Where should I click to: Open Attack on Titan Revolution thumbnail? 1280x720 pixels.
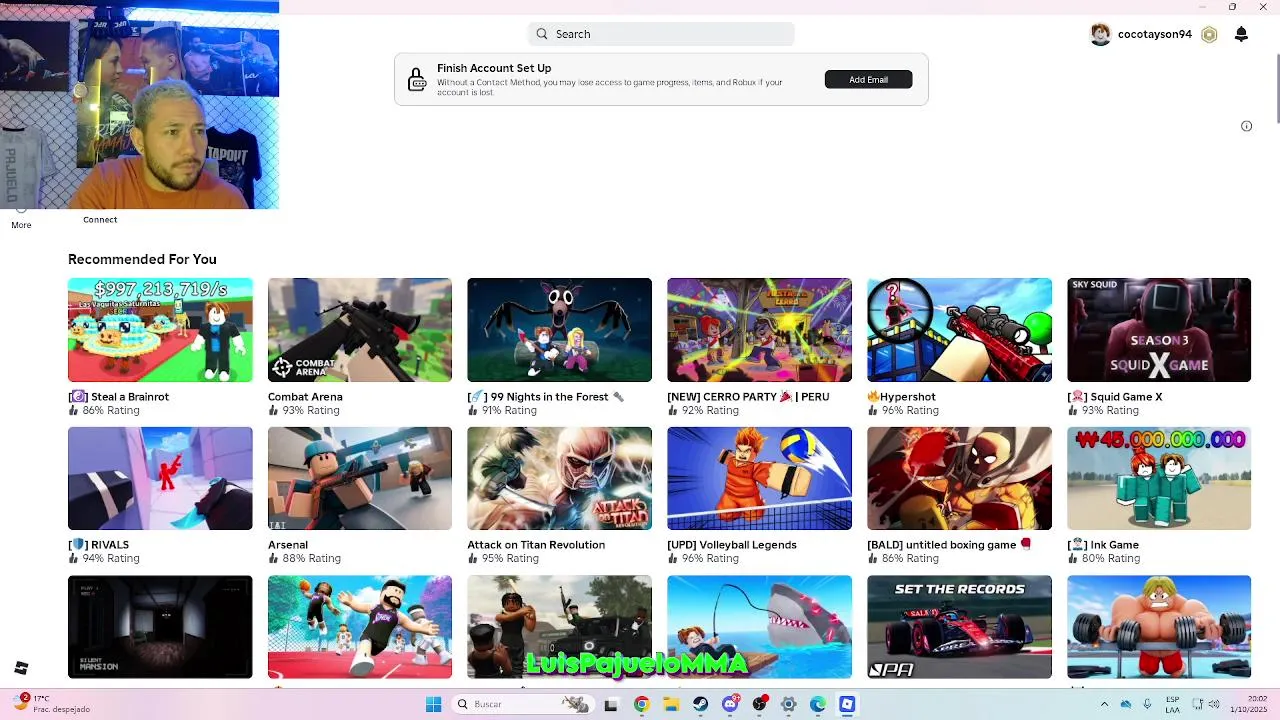click(559, 478)
